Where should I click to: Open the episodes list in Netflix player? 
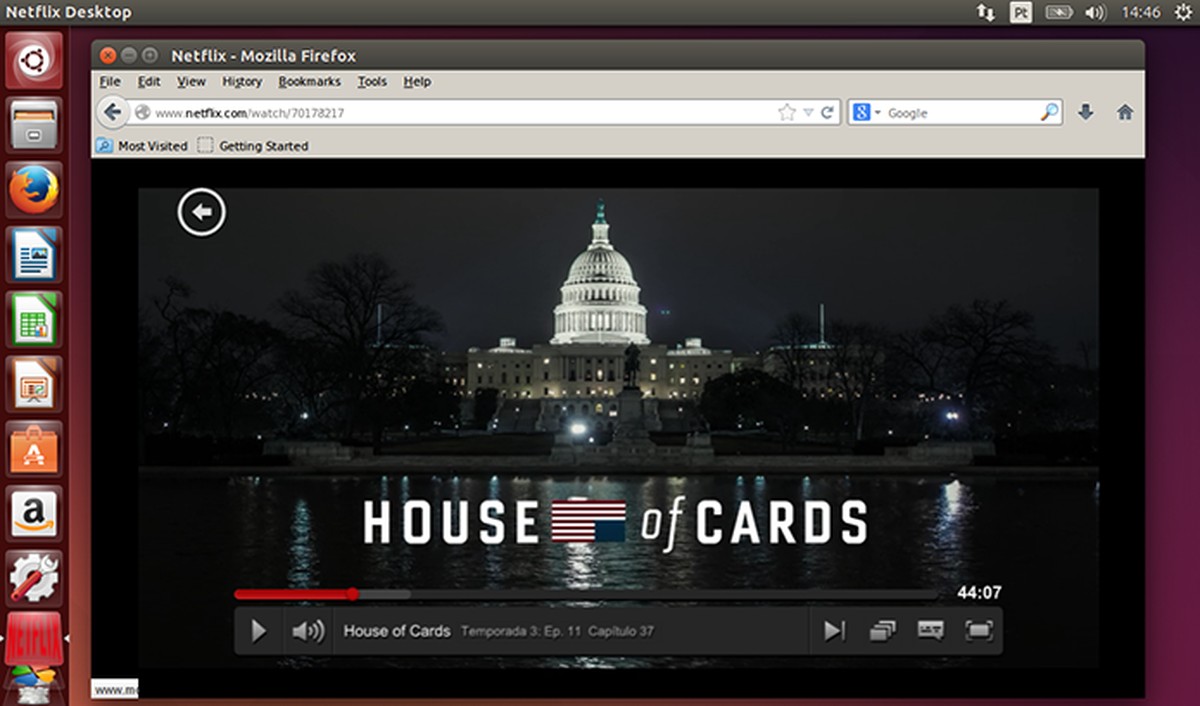click(x=882, y=630)
